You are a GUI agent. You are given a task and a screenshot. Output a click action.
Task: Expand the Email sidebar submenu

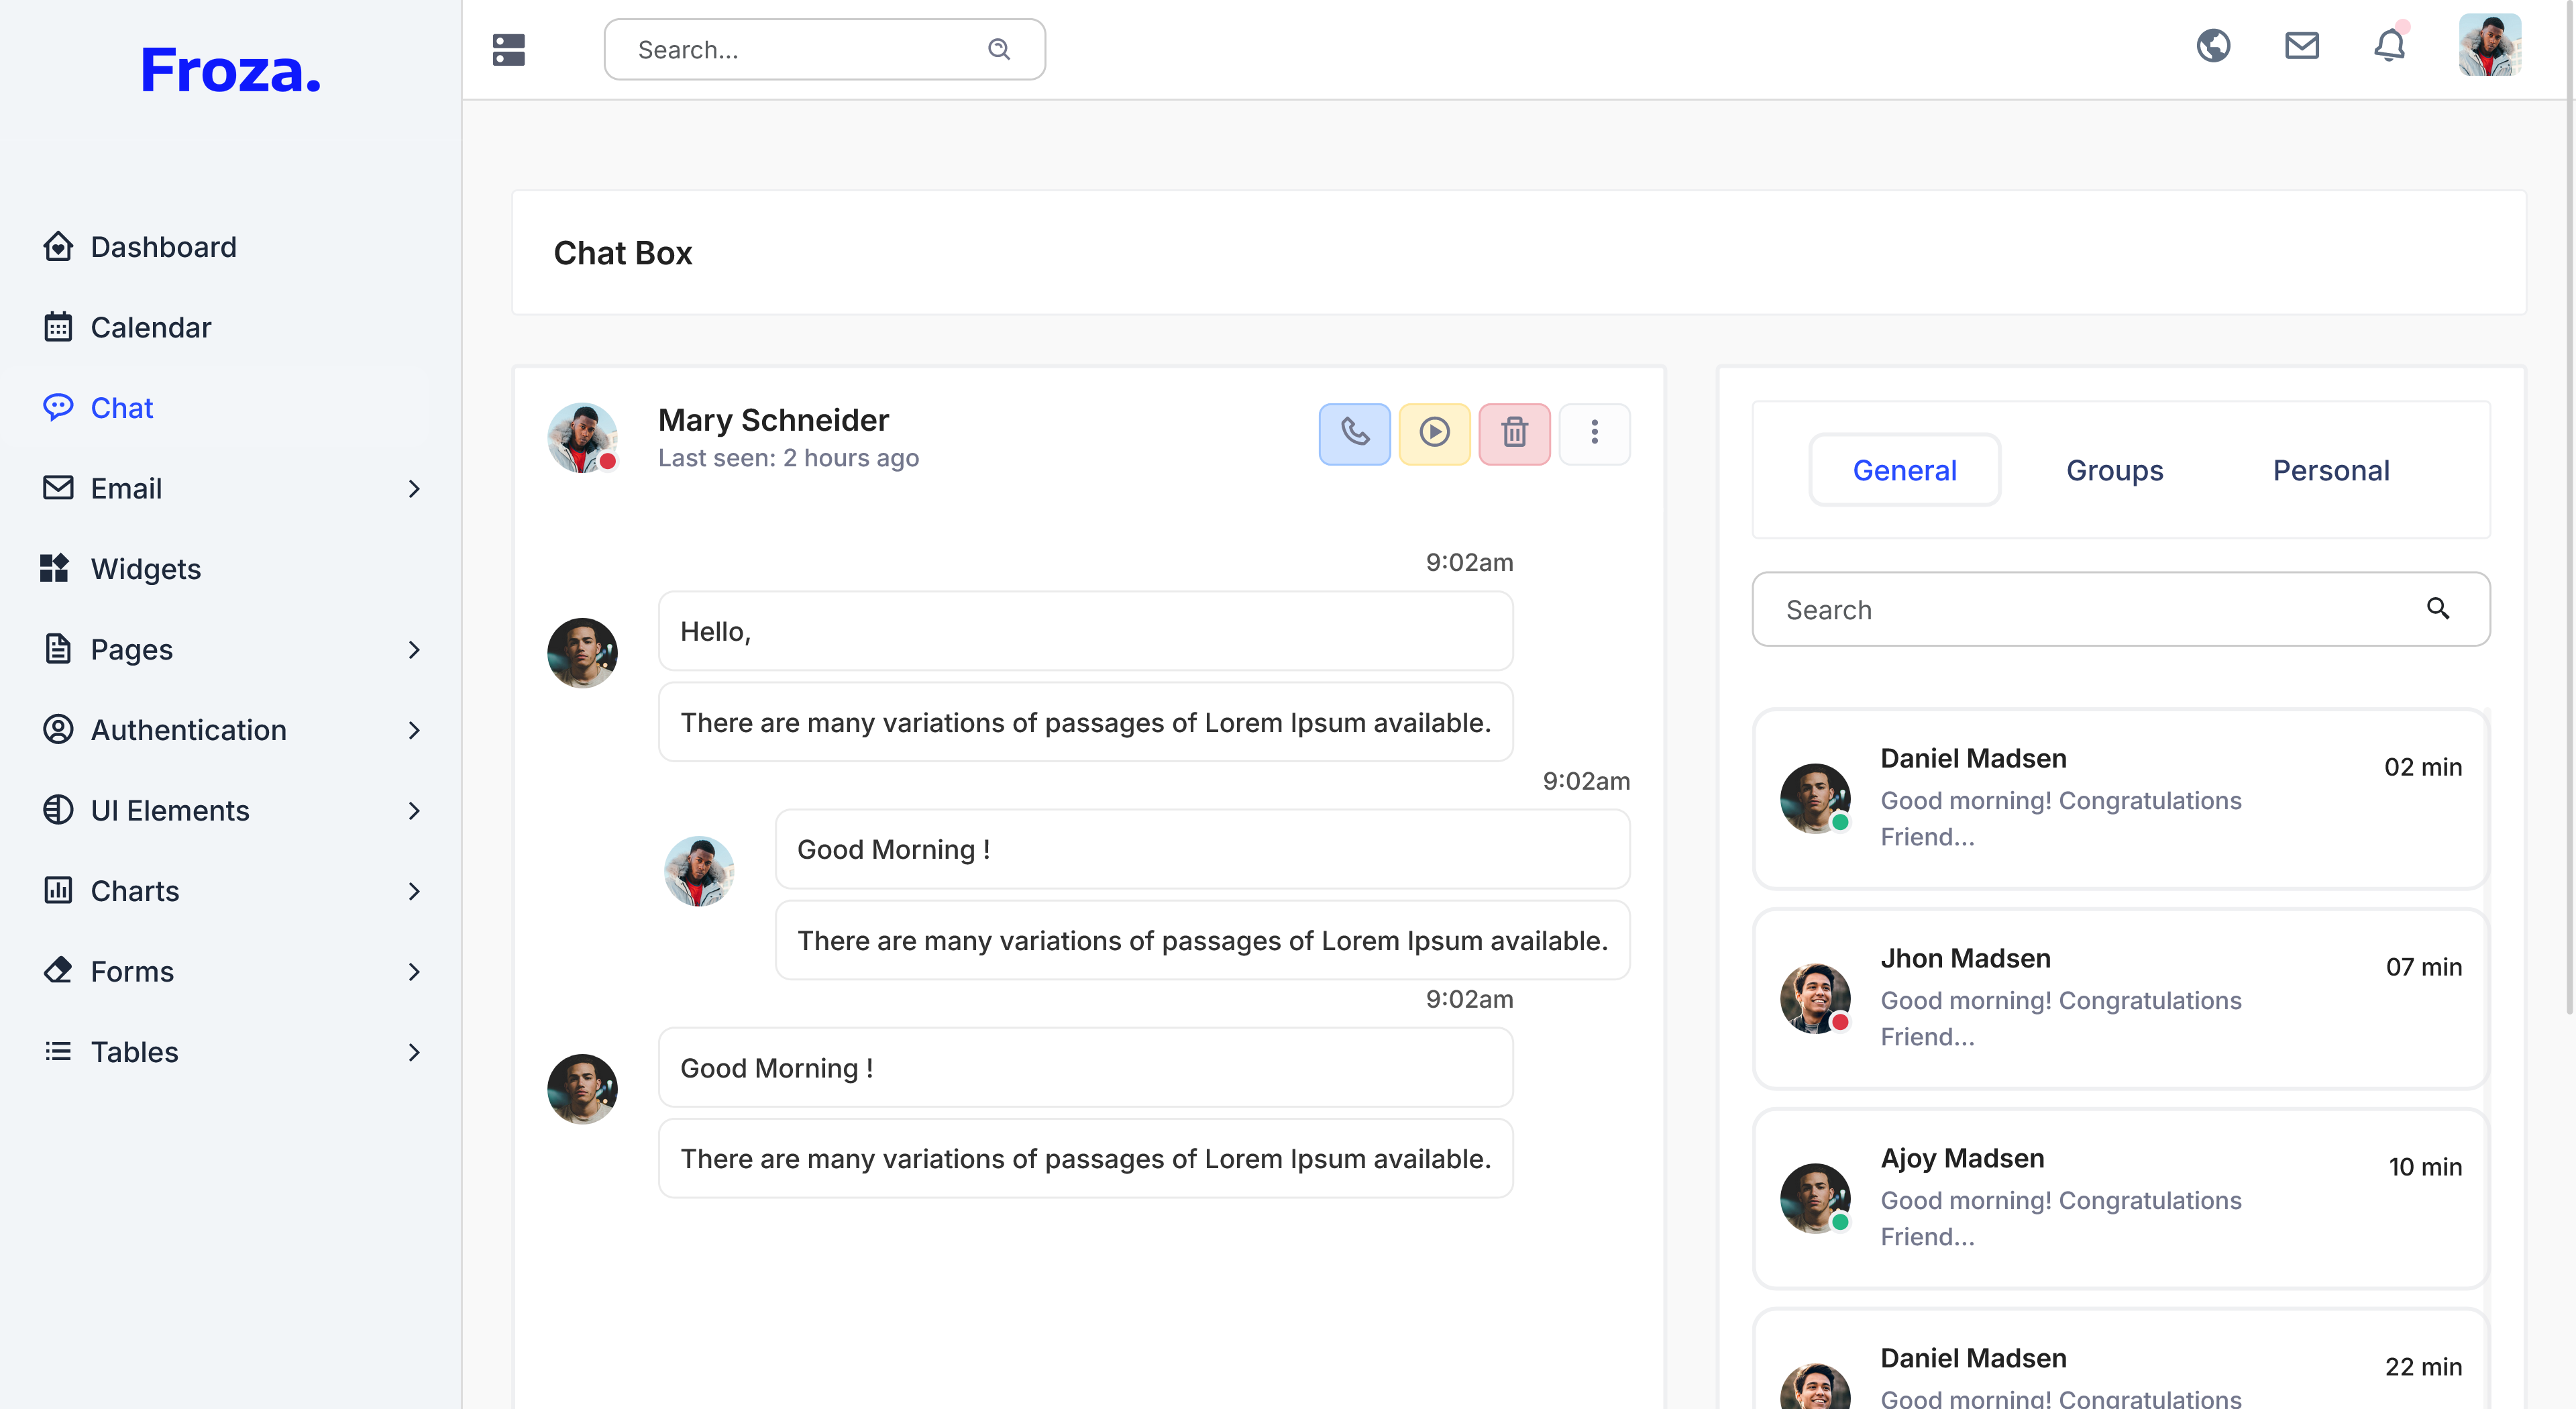[414, 488]
